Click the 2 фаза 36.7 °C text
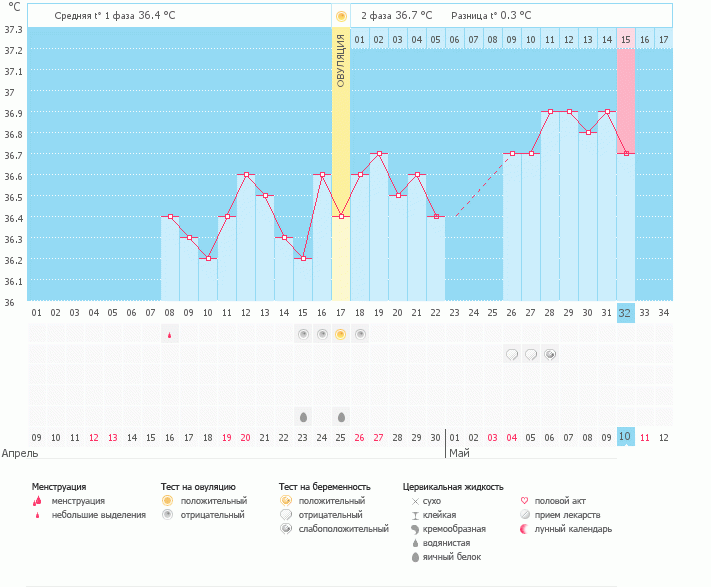 click(x=397, y=16)
